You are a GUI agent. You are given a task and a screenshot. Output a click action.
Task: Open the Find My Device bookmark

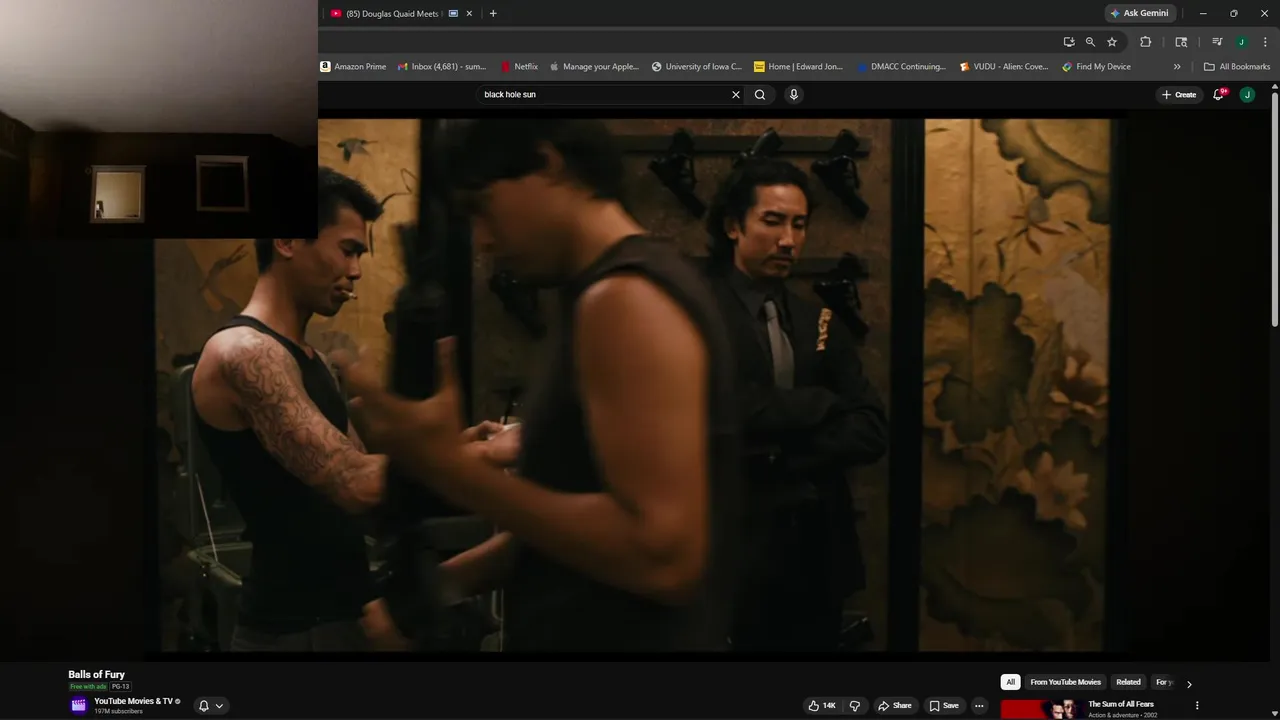point(1096,67)
